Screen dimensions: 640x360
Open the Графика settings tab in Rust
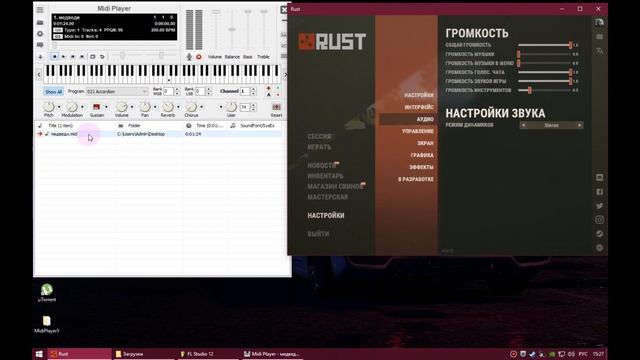[x=422, y=155]
